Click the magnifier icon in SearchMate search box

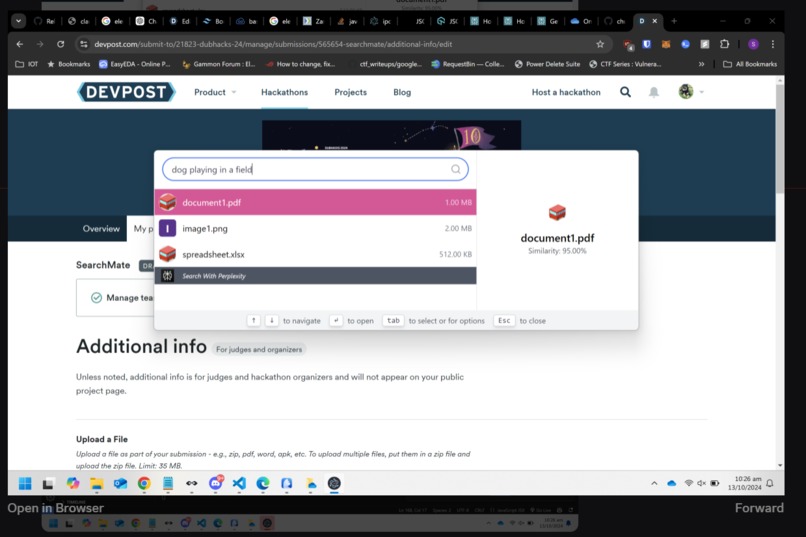pos(455,169)
